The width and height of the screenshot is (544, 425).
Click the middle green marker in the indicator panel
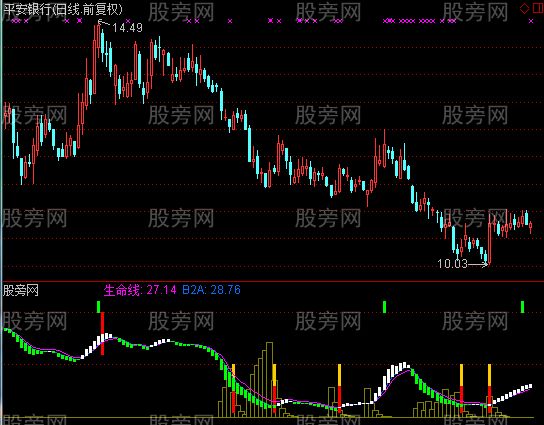click(x=384, y=307)
